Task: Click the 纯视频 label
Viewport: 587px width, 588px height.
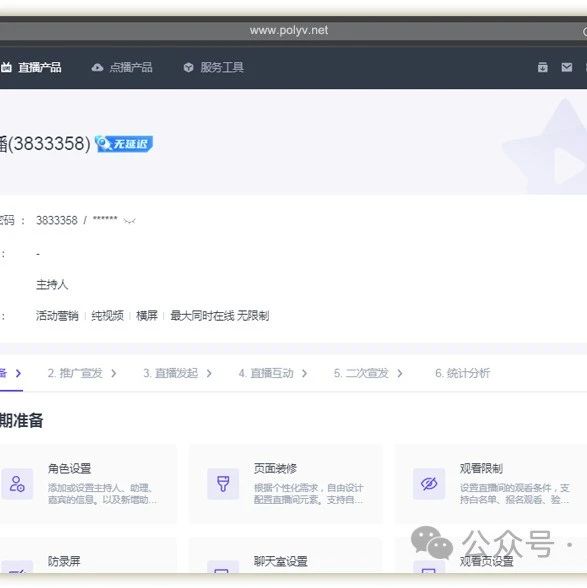Action: [108, 316]
